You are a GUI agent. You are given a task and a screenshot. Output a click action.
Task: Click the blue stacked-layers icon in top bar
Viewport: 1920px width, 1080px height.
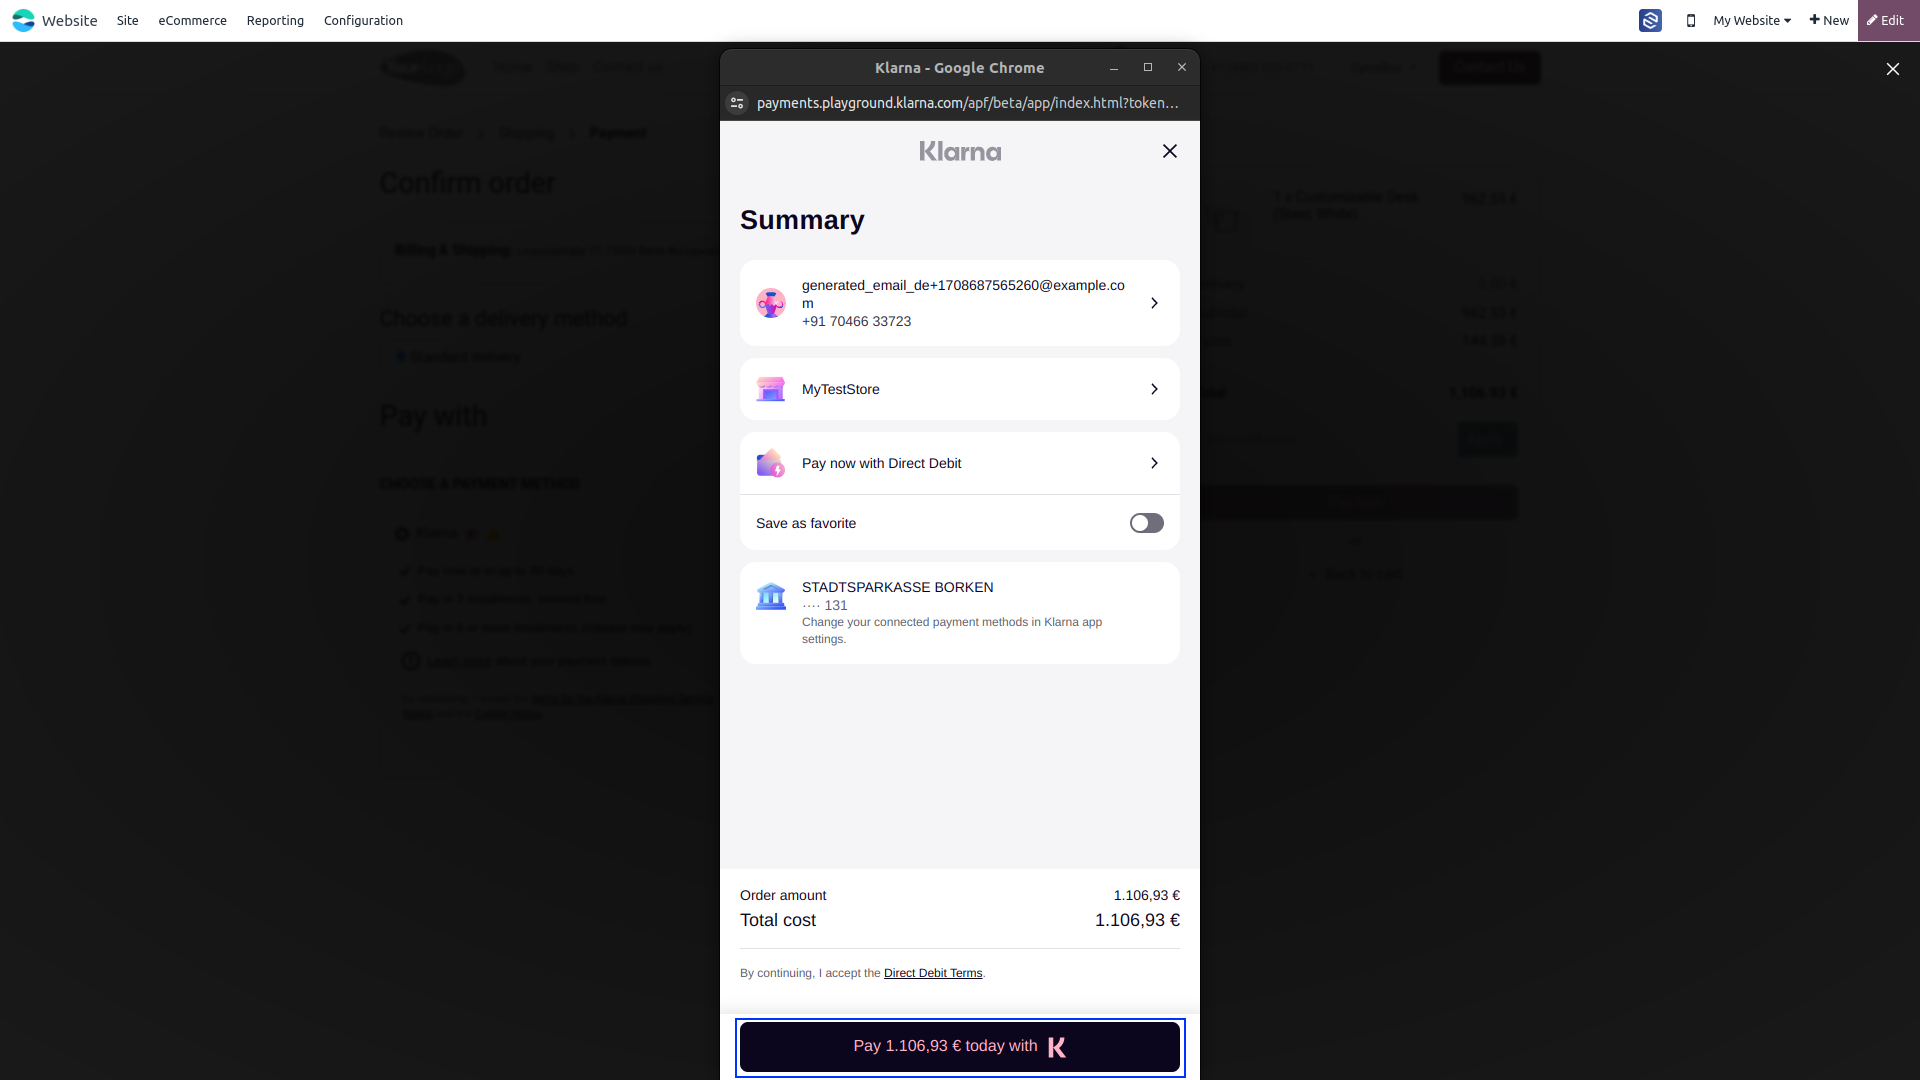click(x=1650, y=20)
